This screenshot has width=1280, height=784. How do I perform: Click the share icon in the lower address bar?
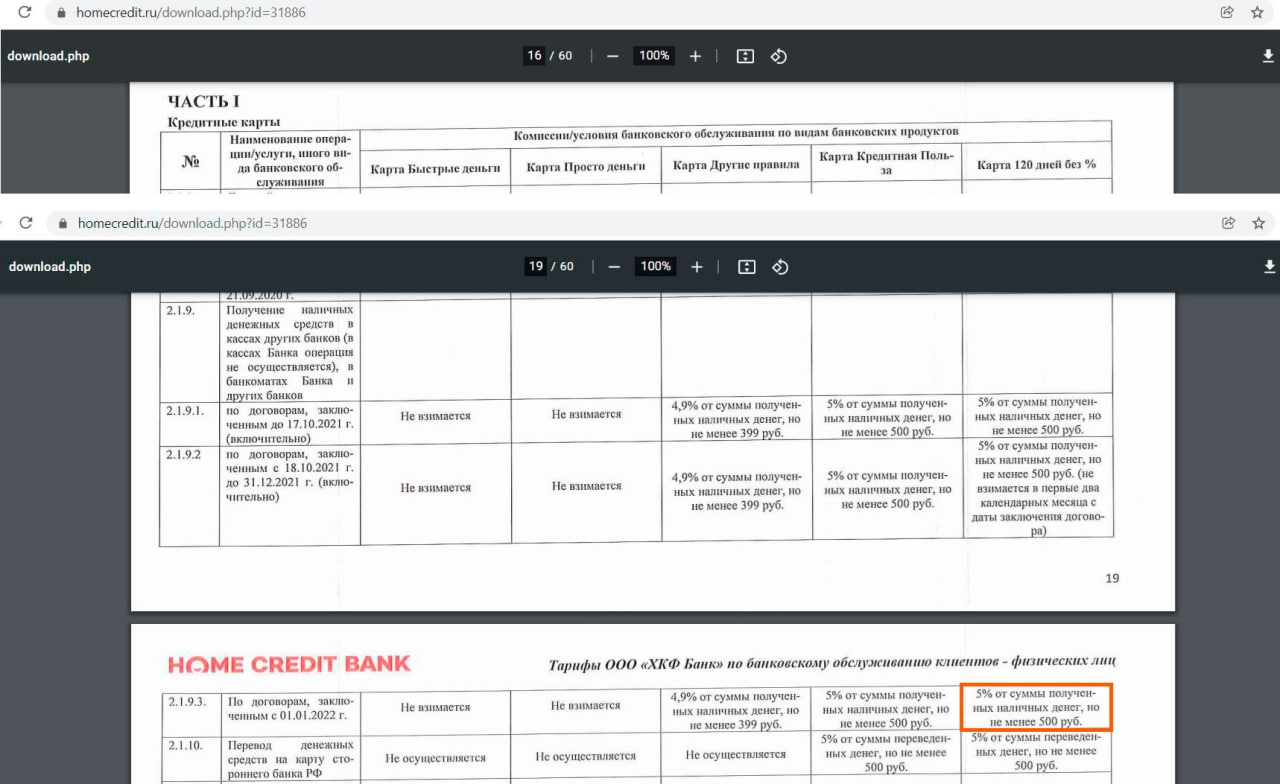(x=1228, y=223)
